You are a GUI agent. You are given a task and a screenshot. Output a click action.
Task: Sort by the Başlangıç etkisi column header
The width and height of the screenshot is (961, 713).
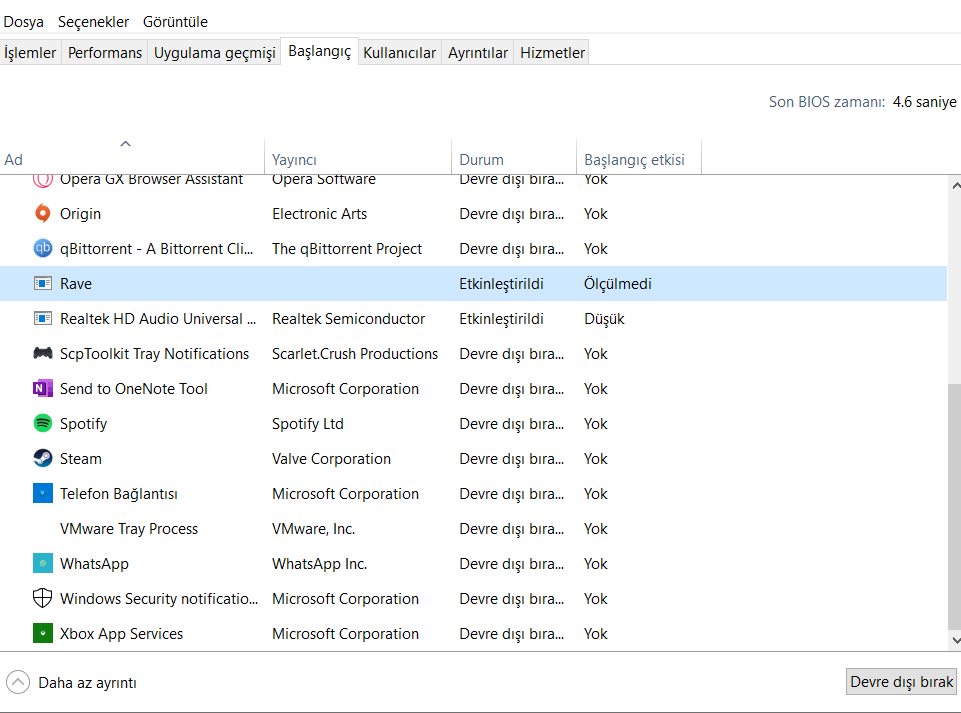[x=634, y=160]
